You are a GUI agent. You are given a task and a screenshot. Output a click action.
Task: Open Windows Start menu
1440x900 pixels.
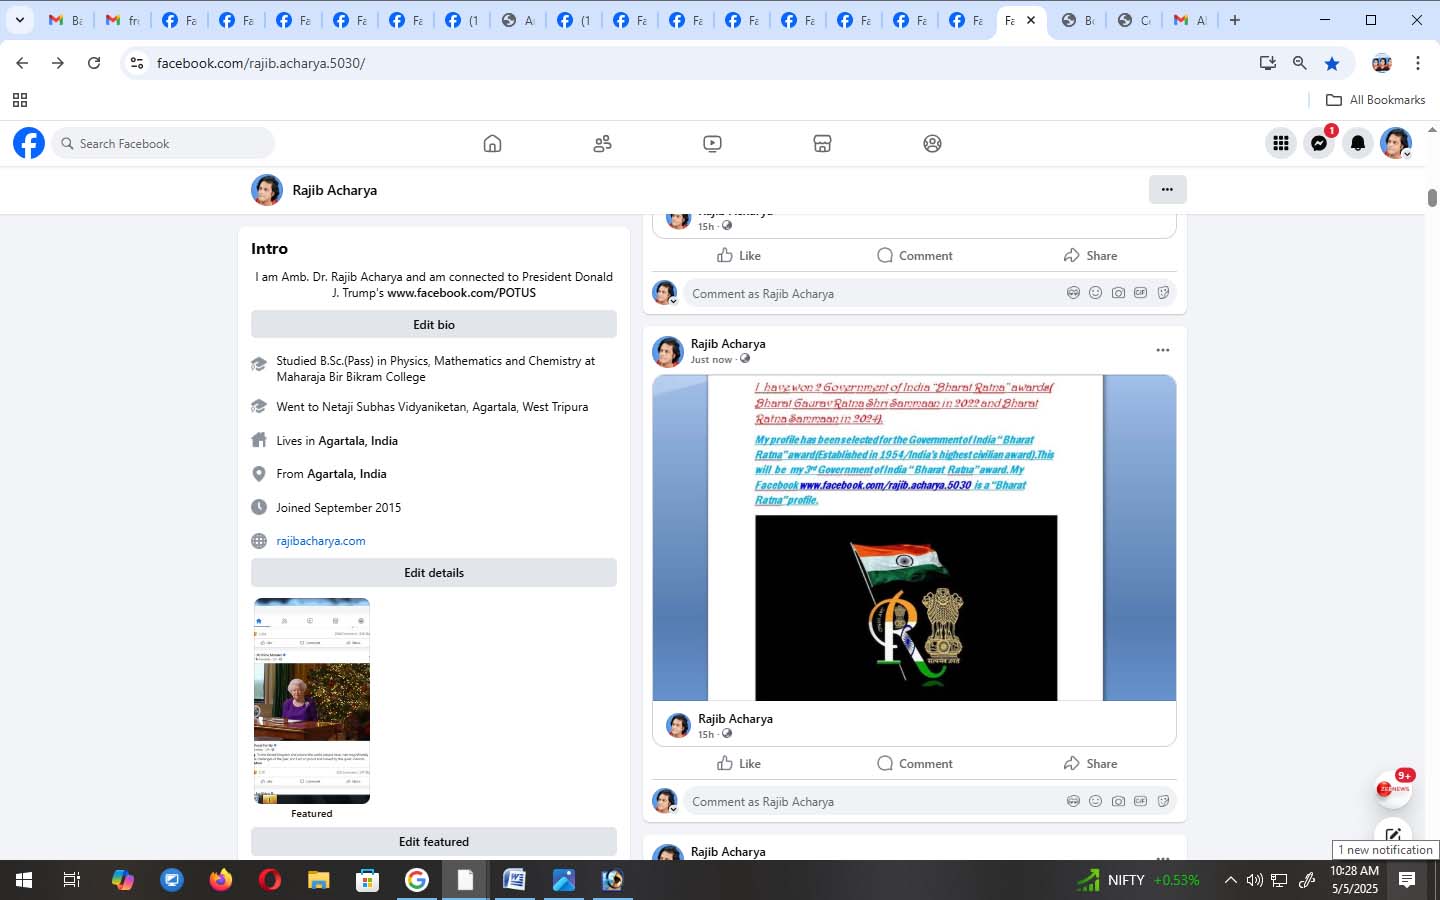24,880
